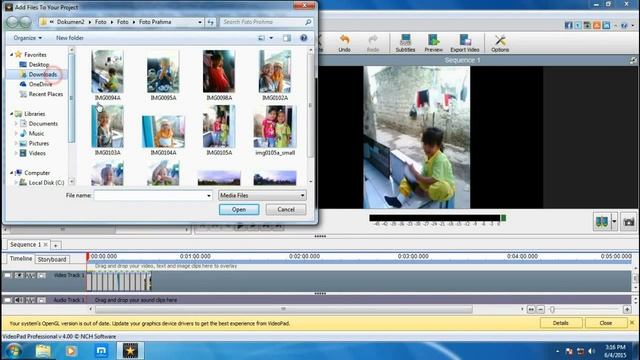
Task: Click the VideoPad star icon in the taskbar
Action: (x=130, y=351)
